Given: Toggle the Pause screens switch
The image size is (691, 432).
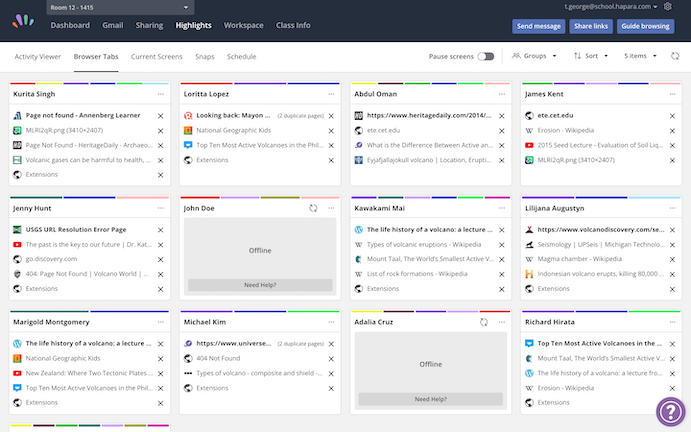Looking at the screenshot, I should (x=486, y=57).
